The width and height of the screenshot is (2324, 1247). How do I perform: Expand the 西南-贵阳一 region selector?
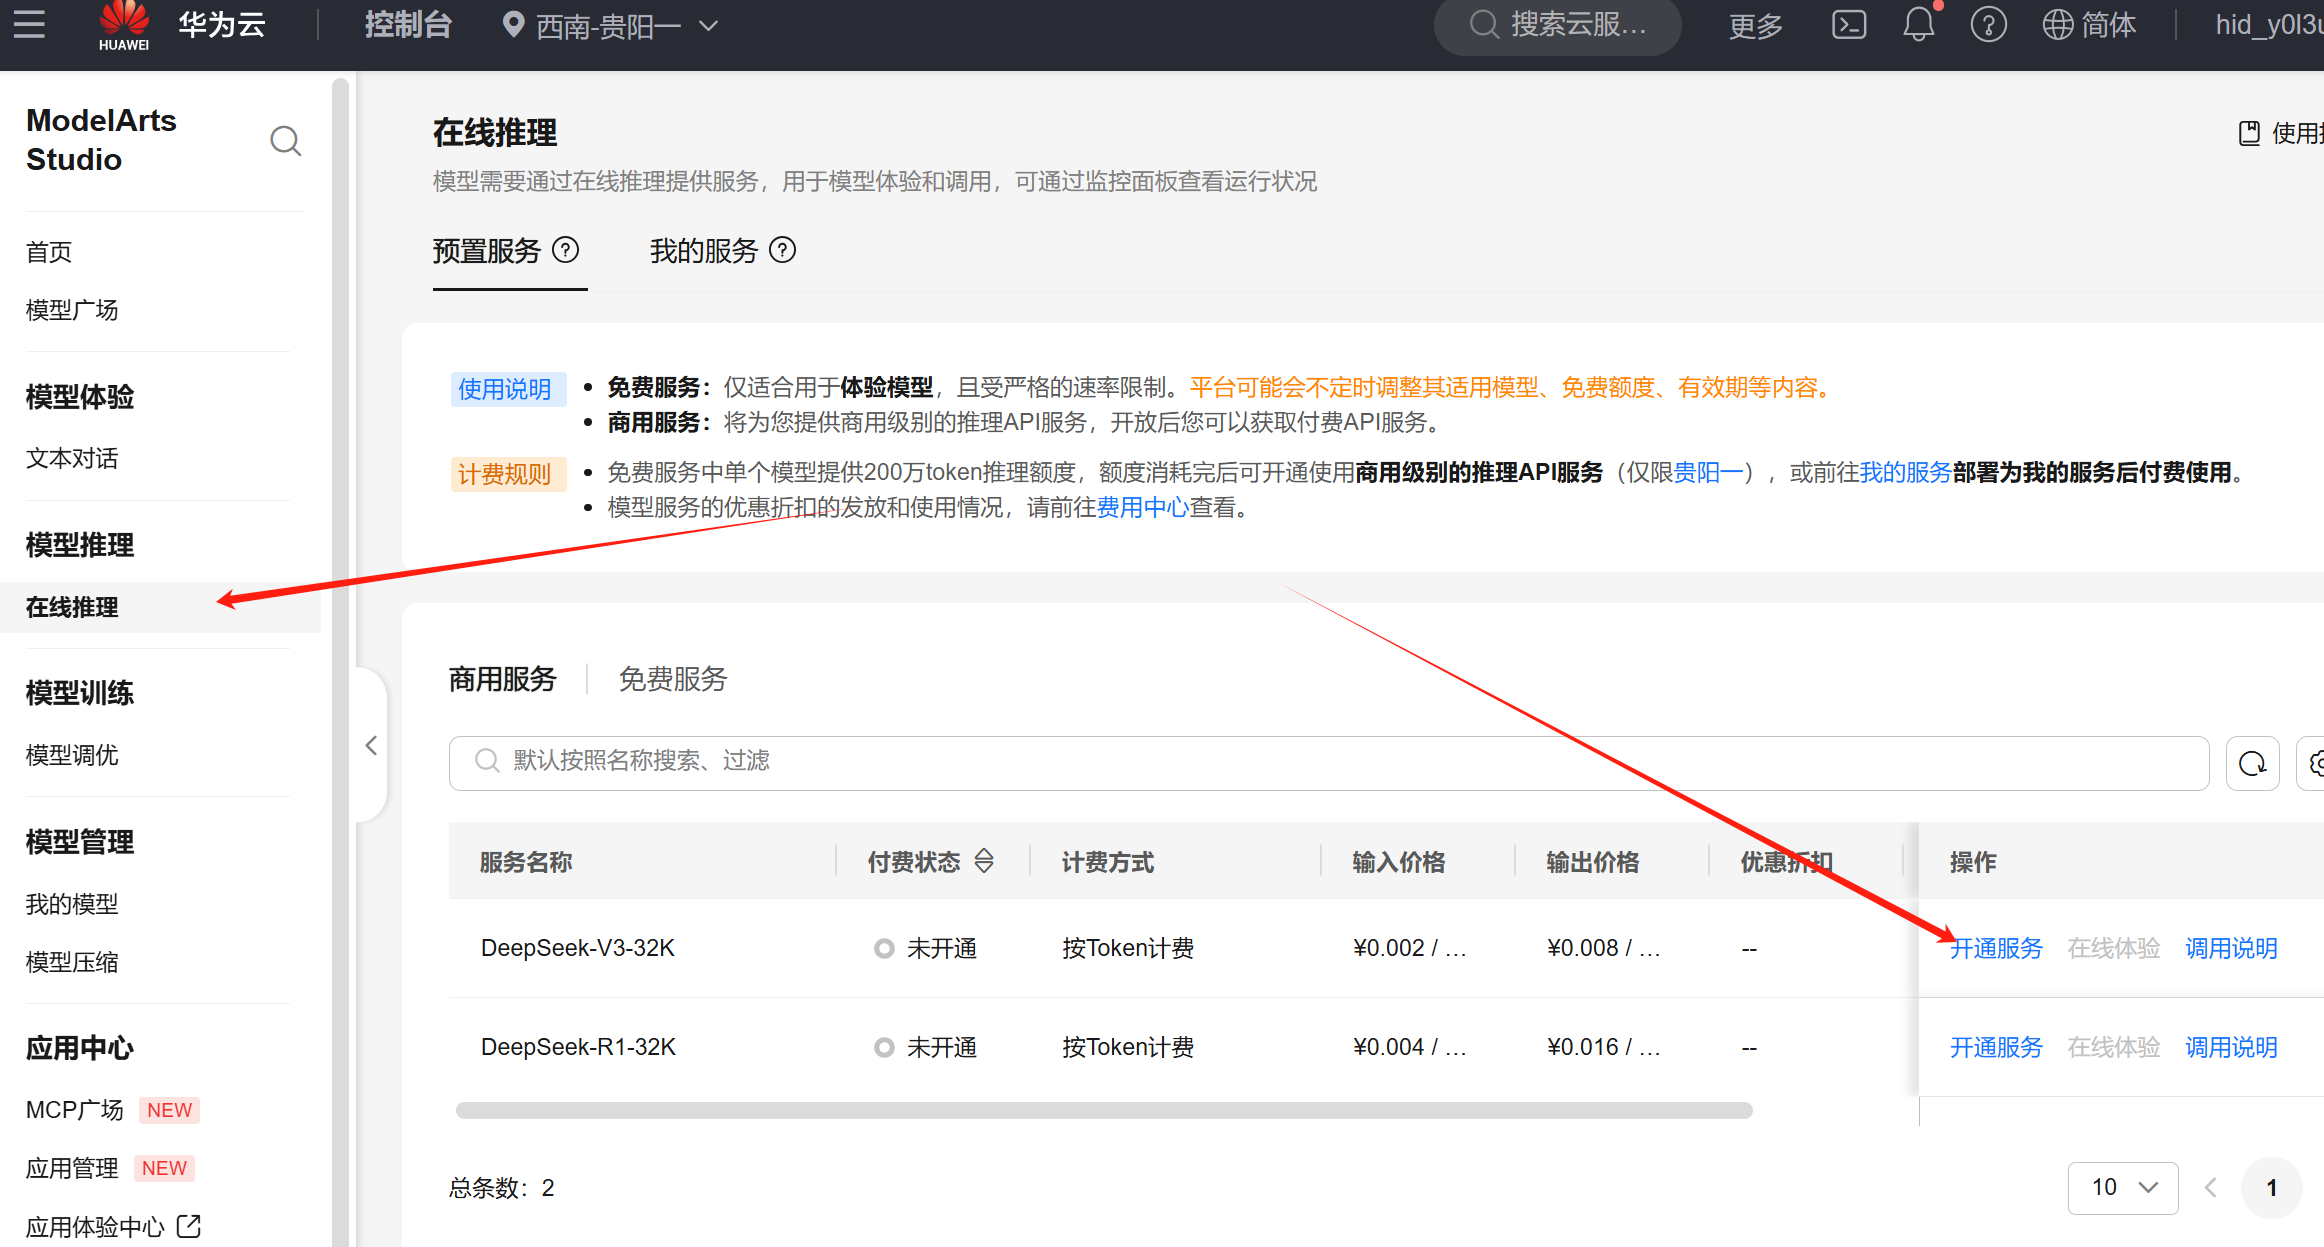(x=610, y=26)
